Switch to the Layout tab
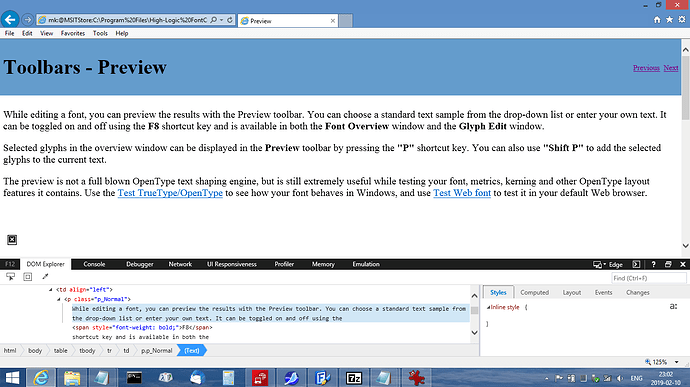The height and width of the screenshot is (387, 690). point(572,292)
